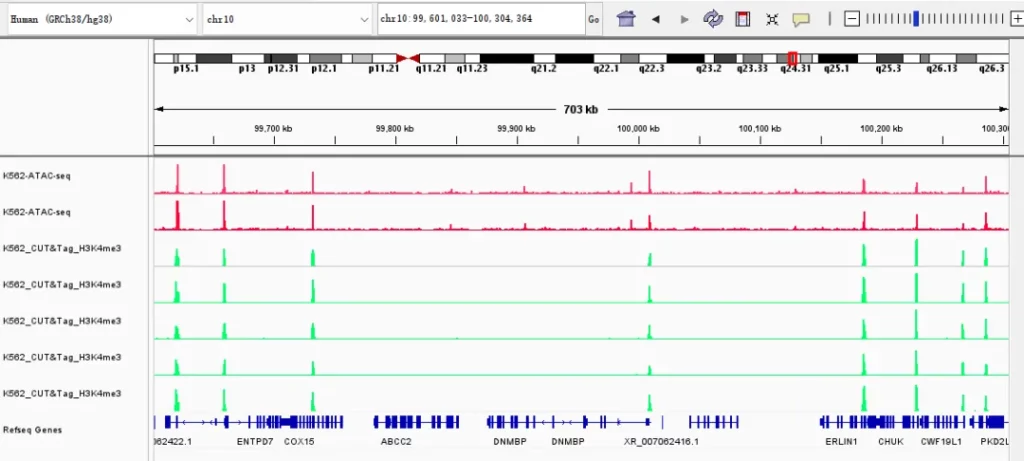
Task: Click the locus coordinates input field
Action: coord(480,19)
